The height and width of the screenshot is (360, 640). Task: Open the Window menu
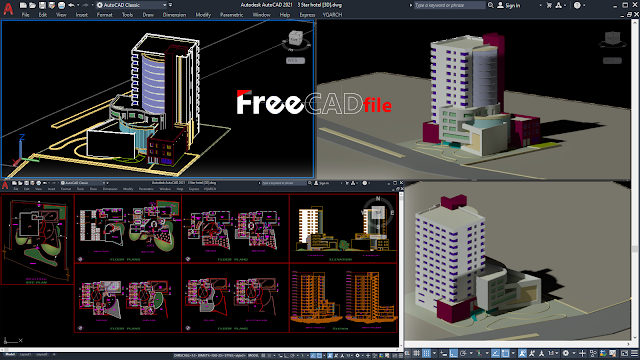point(261,15)
